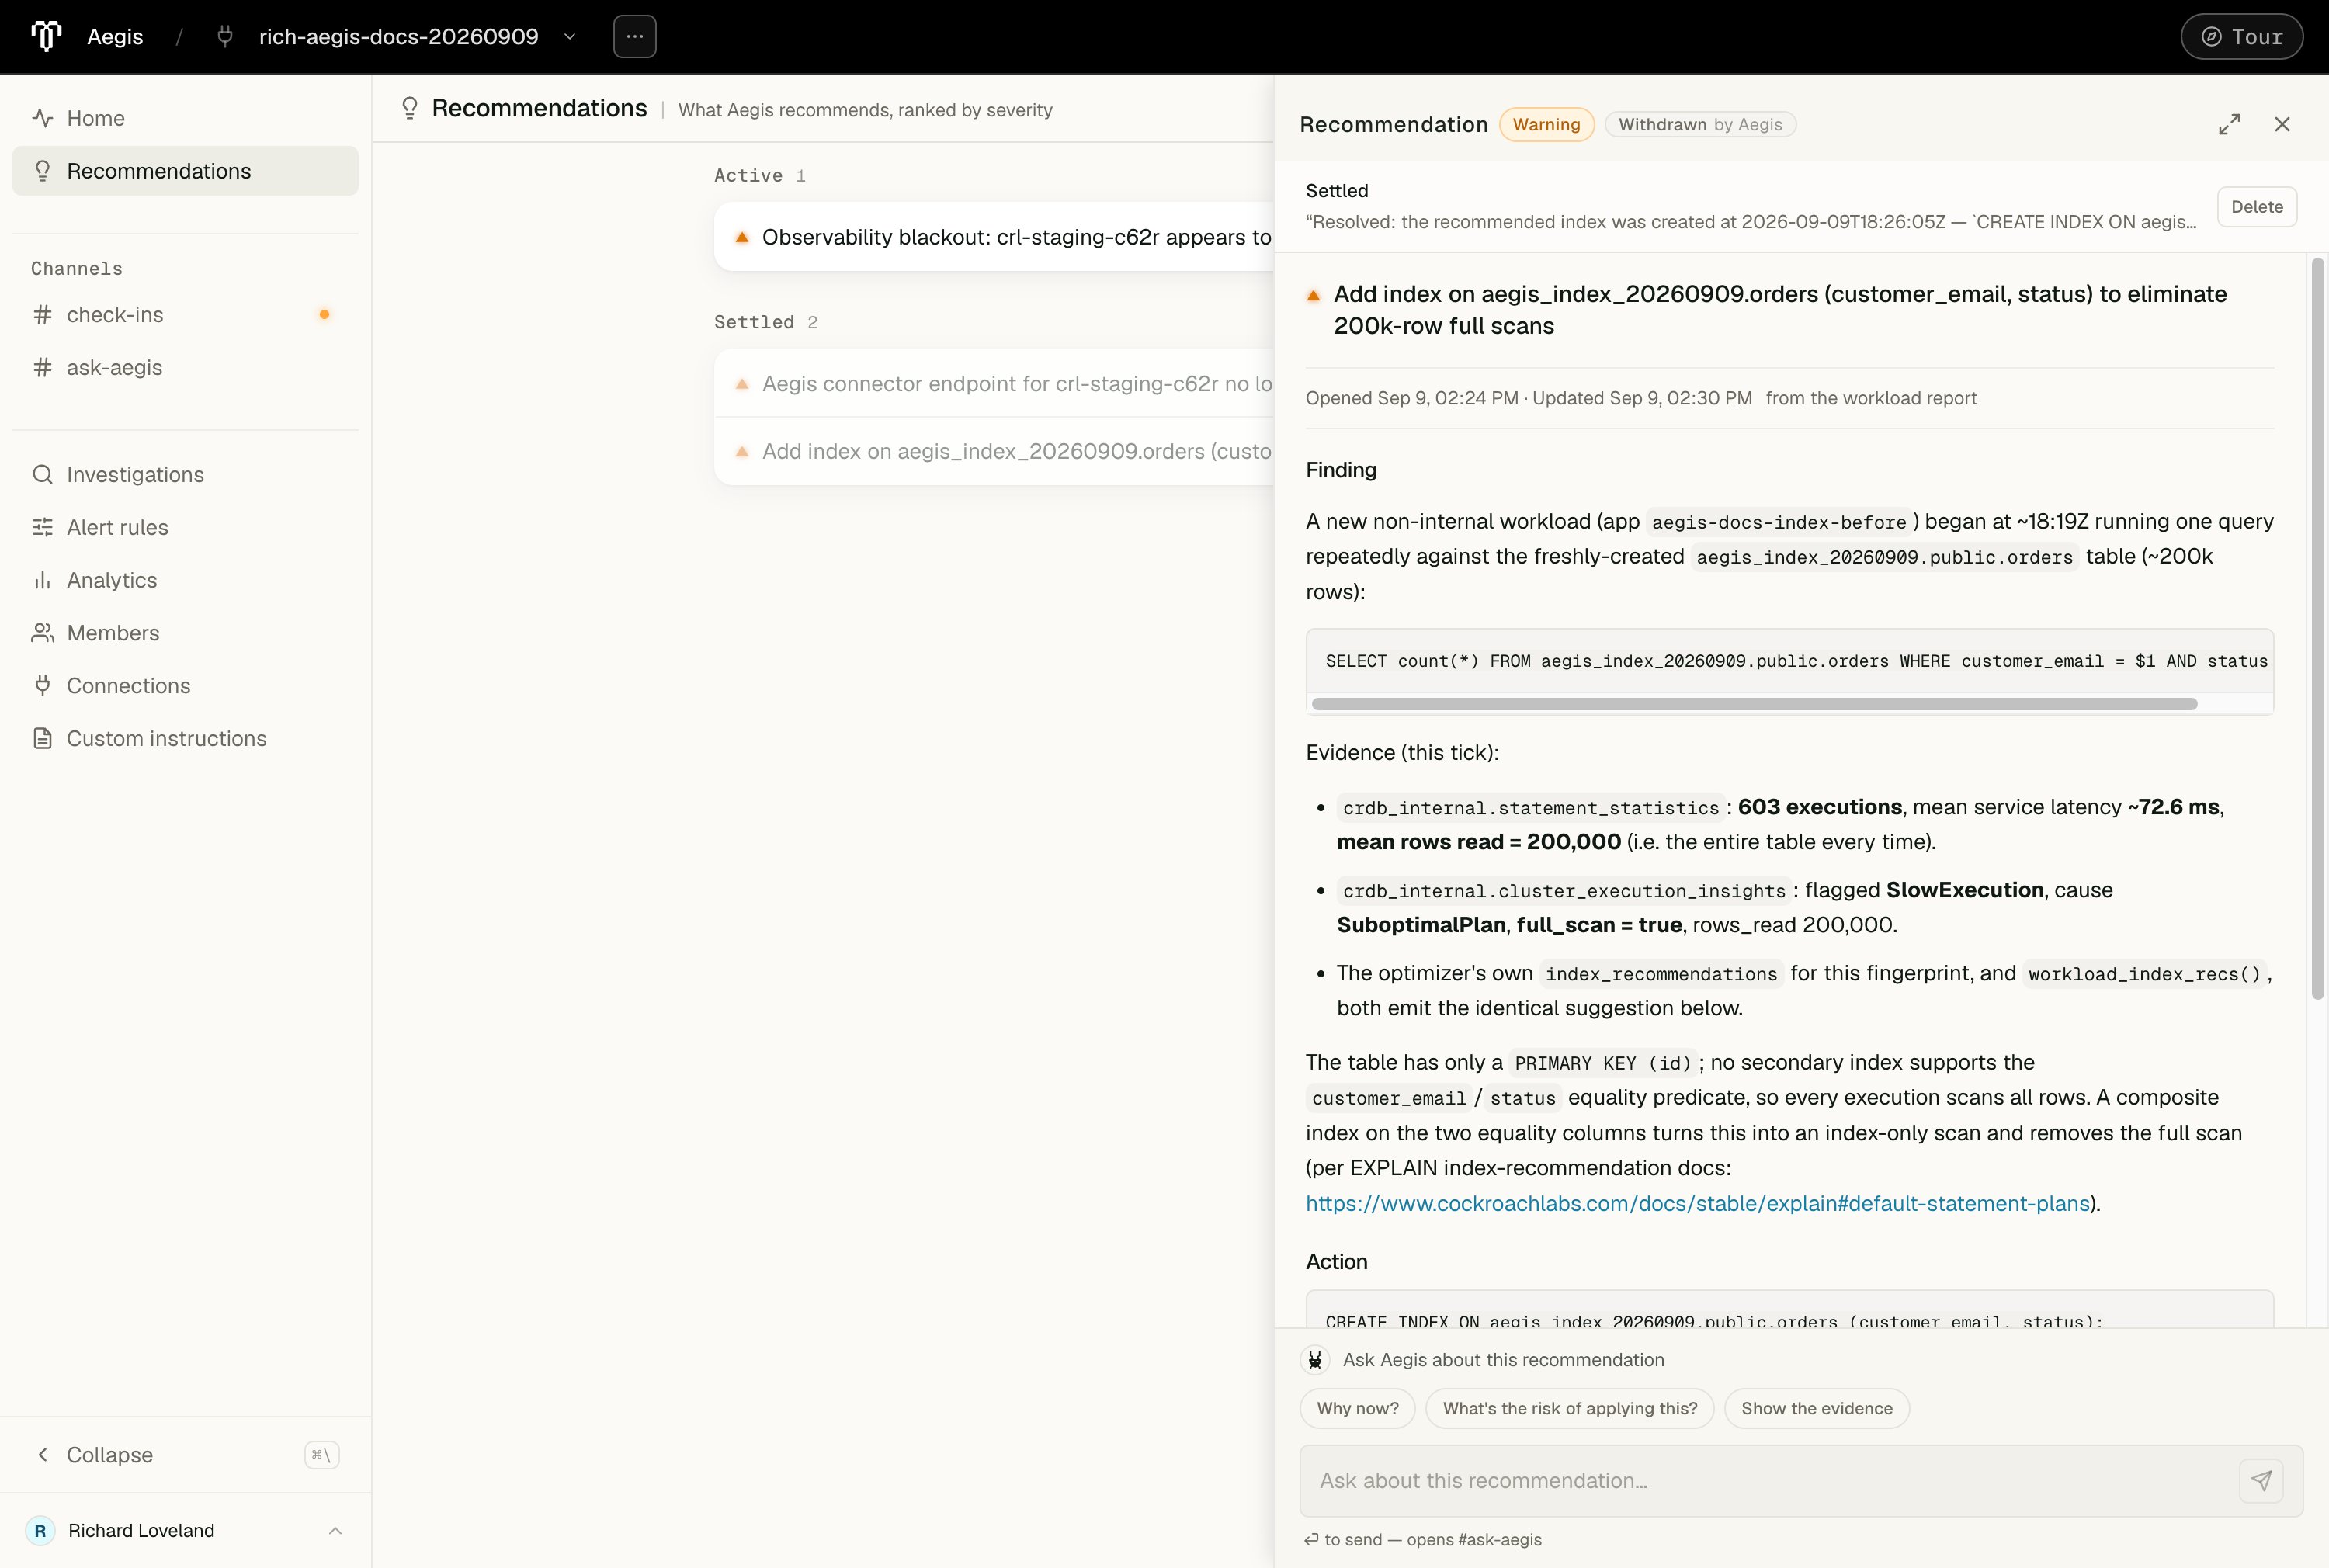Click the Withdrawn by Aegis badge

1700,125
